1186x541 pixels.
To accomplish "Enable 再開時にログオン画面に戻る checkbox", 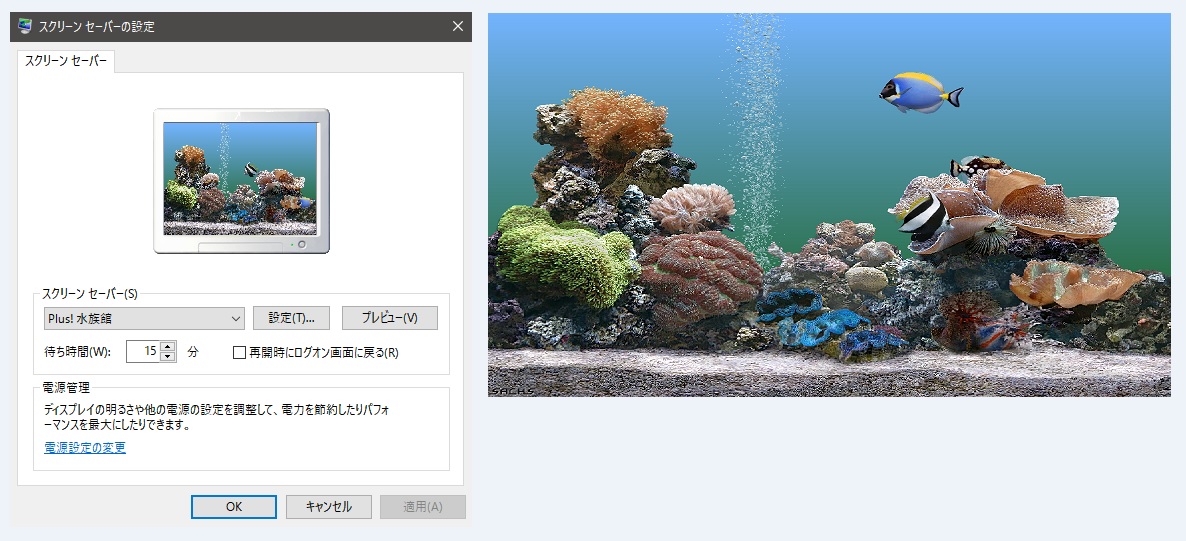I will tap(239, 353).
